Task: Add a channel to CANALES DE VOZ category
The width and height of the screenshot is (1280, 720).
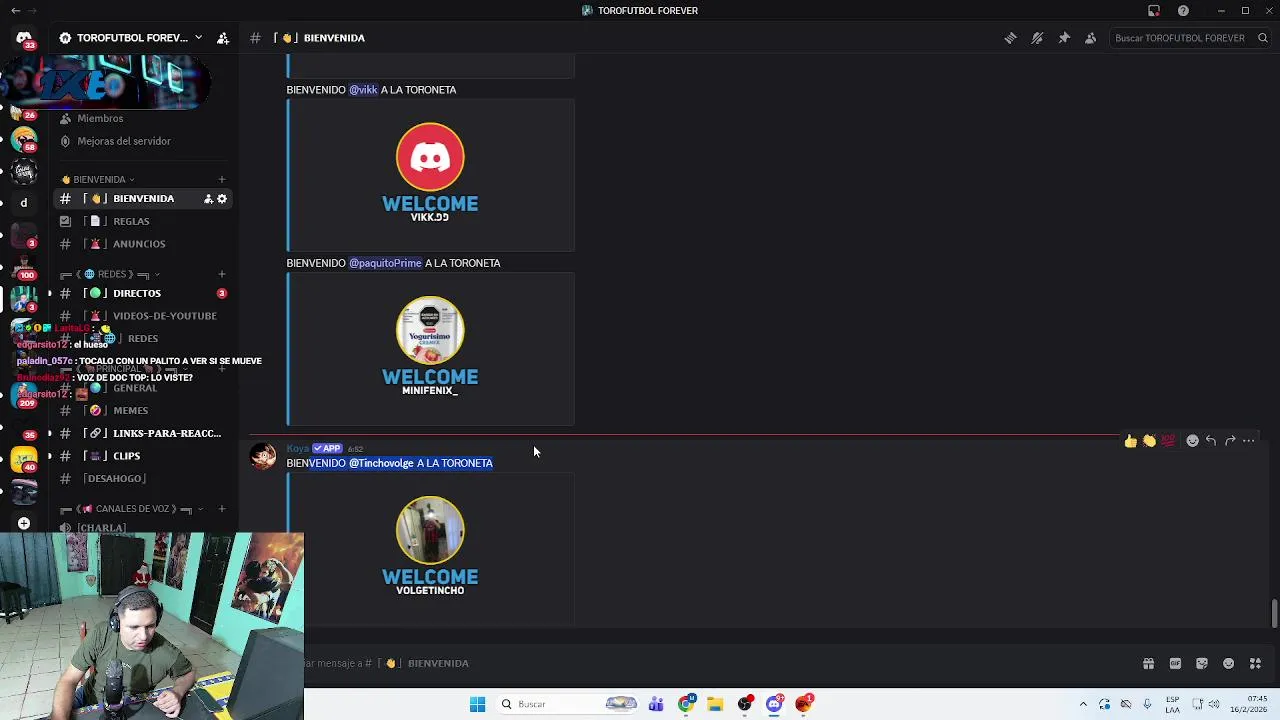Action: (x=222, y=509)
